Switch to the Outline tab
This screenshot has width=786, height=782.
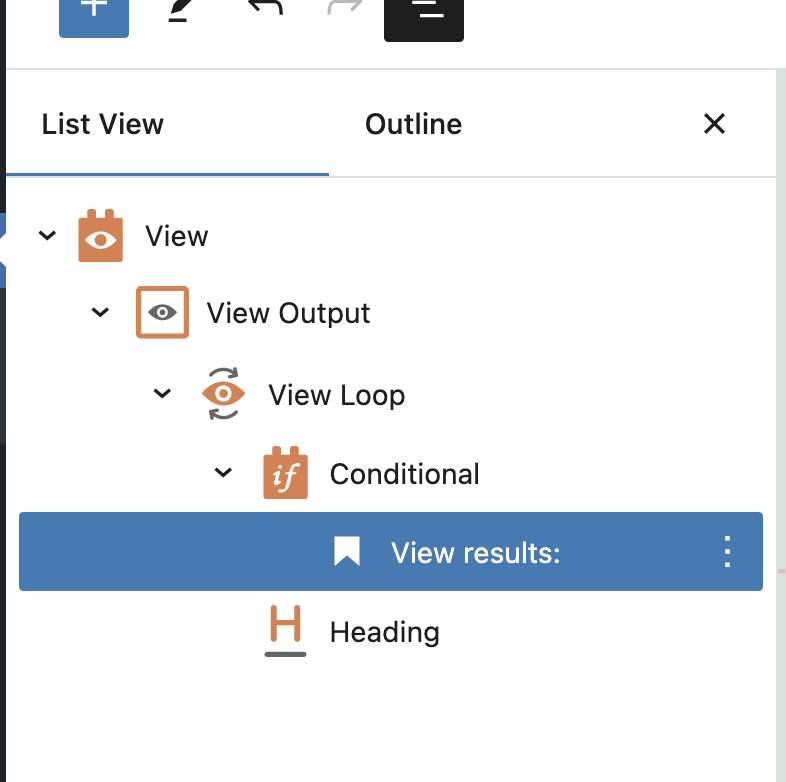pos(414,124)
